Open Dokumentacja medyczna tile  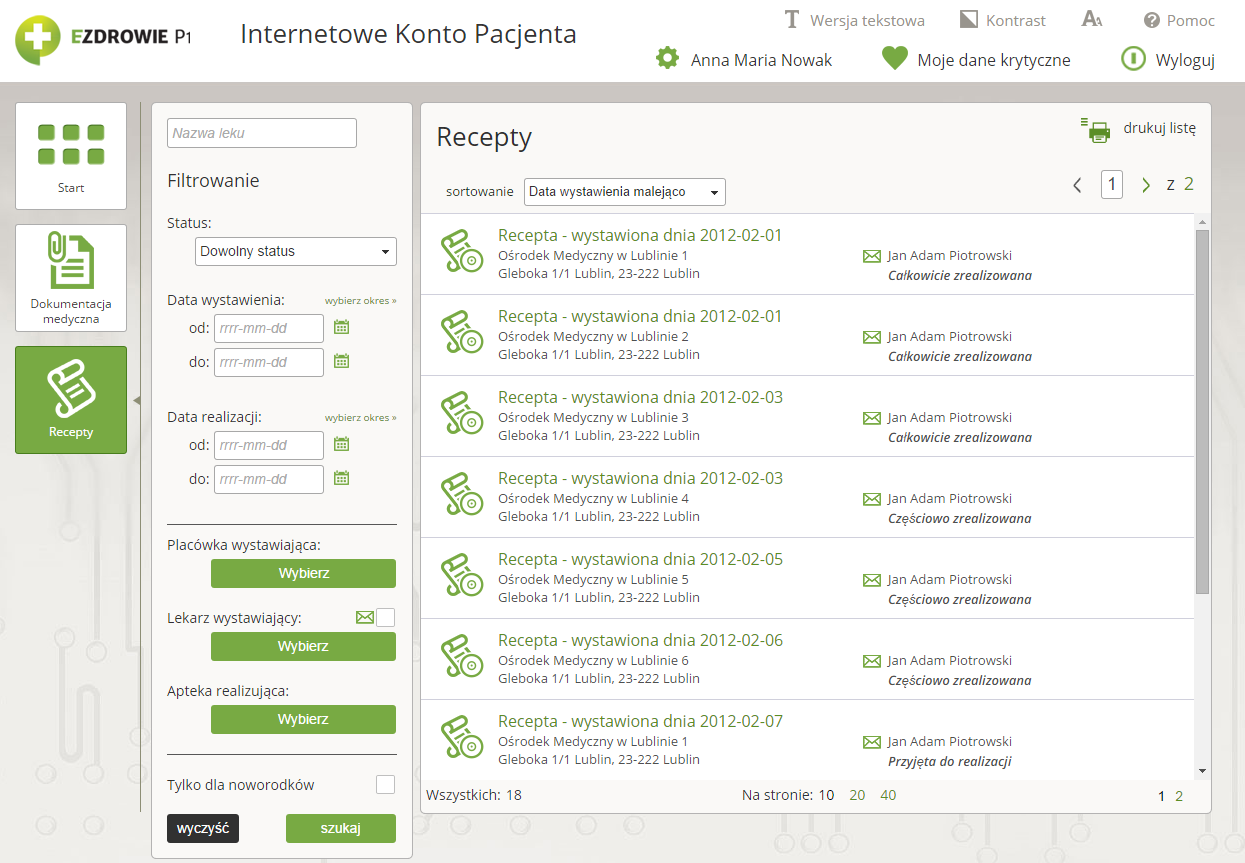tap(71, 278)
